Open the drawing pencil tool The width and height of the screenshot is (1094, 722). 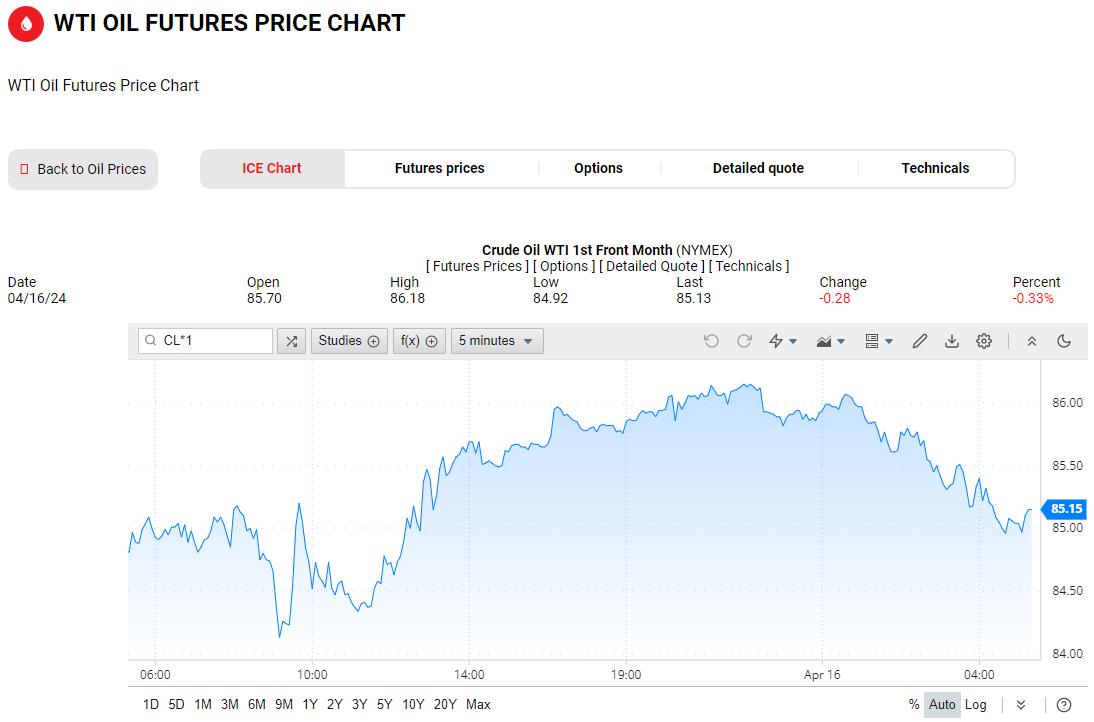[920, 341]
